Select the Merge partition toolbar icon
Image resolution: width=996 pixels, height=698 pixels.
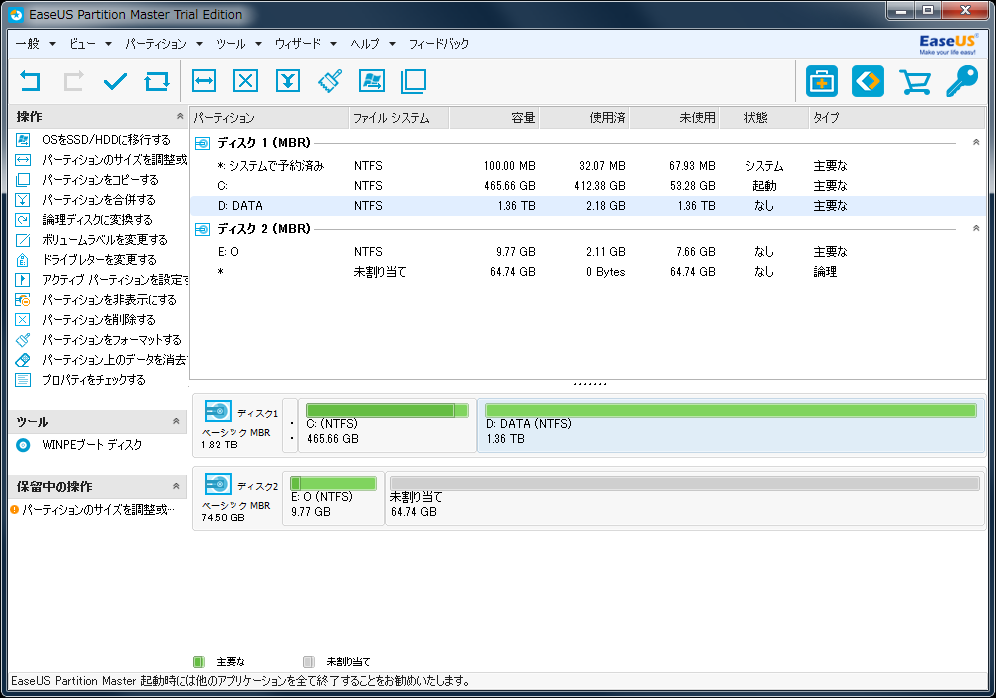(288, 81)
